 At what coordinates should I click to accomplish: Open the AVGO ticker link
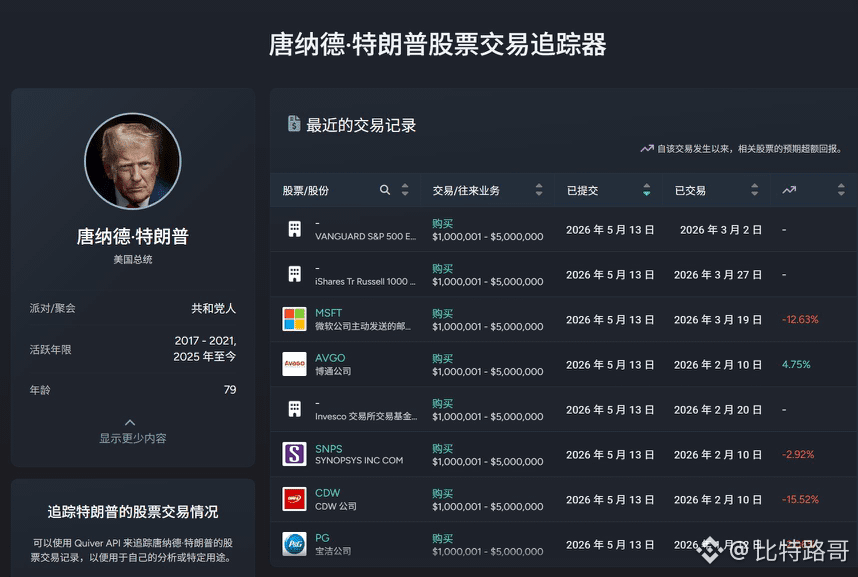330,357
